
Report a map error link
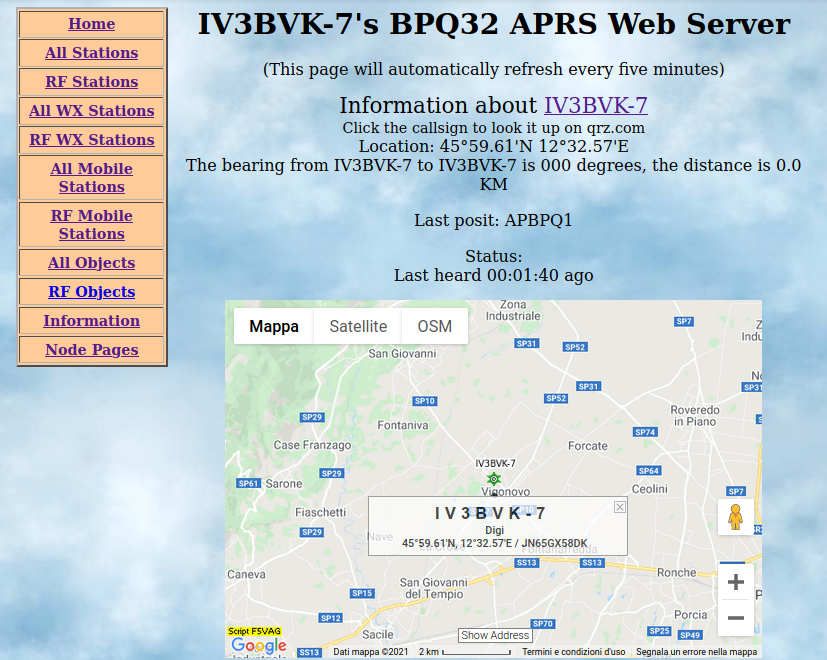click(x=696, y=652)
